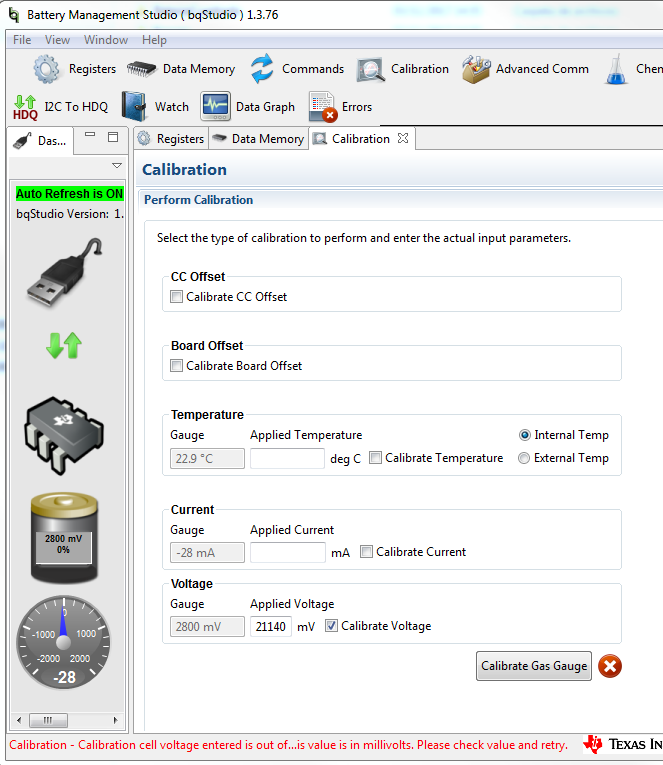Click the dashboard scrollbar left arrow
Image resolution: width=663 pixels, height=765 pixels.
tap(19, 720)
